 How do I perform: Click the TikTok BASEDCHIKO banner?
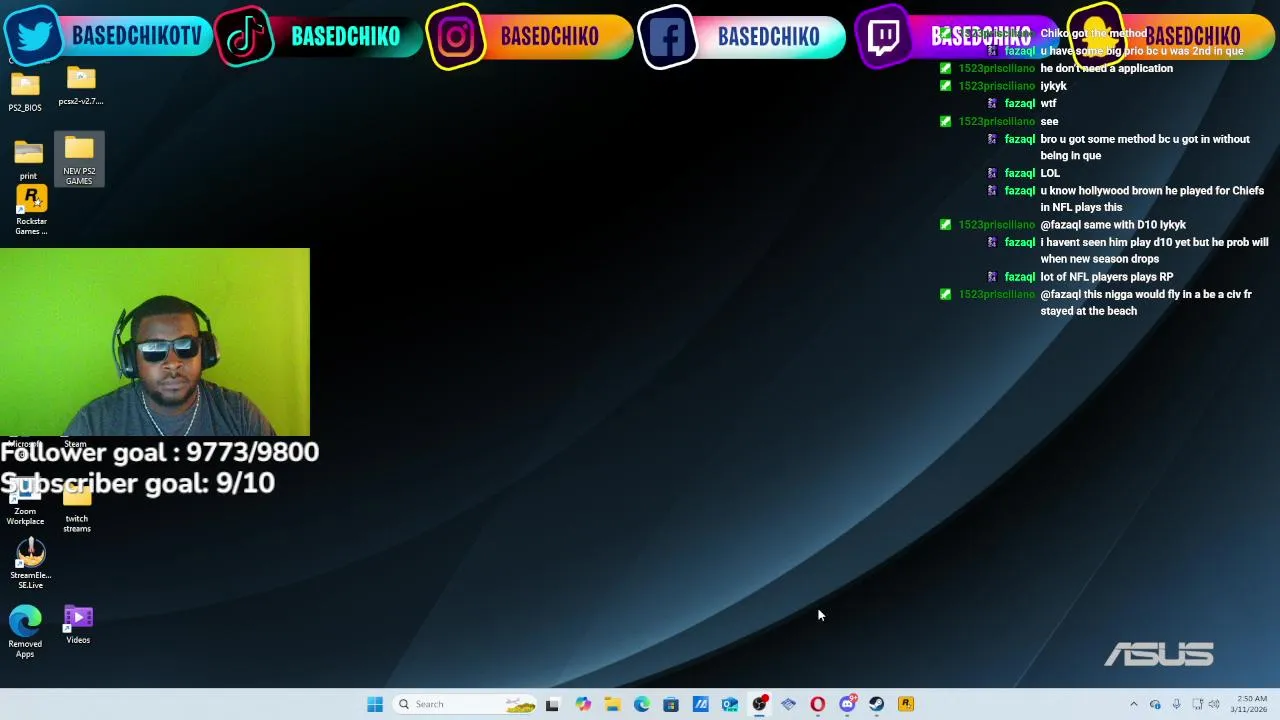point(320,37)
